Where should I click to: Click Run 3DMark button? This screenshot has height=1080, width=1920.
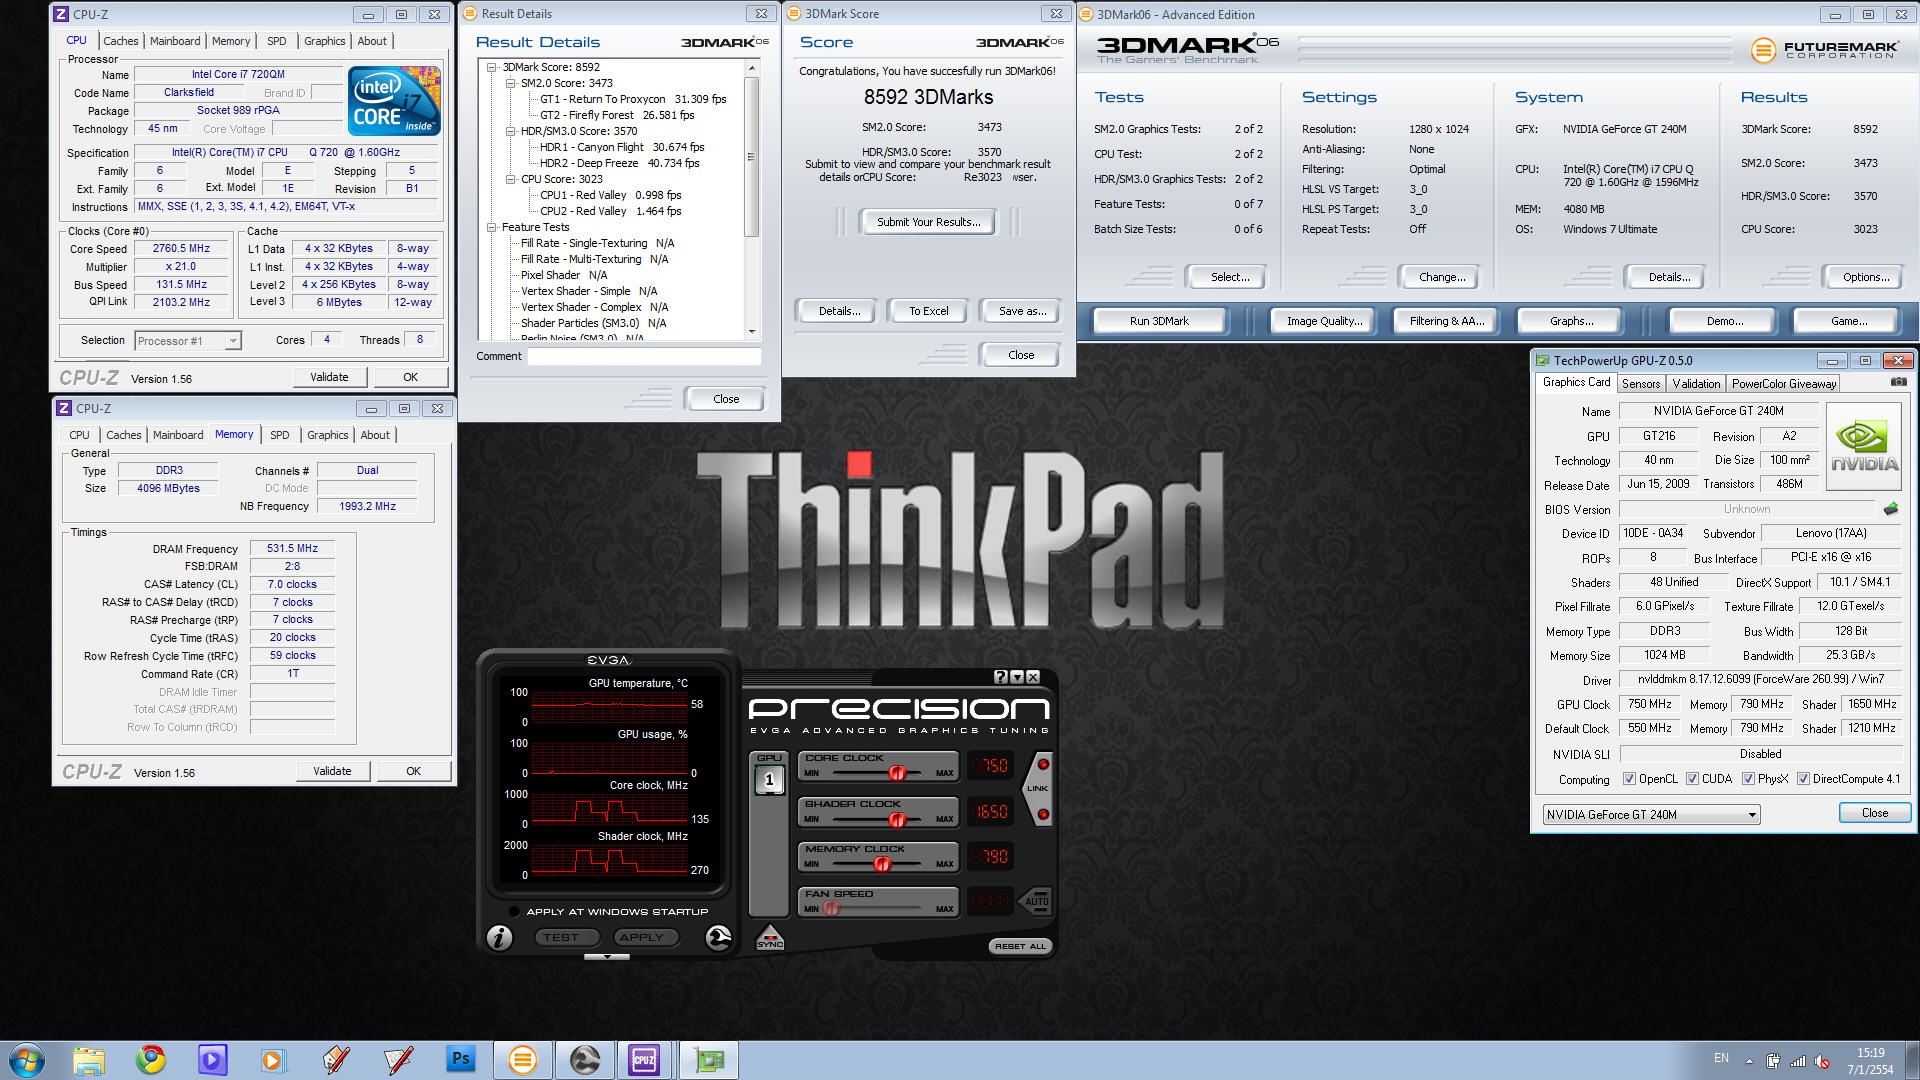1158,321
